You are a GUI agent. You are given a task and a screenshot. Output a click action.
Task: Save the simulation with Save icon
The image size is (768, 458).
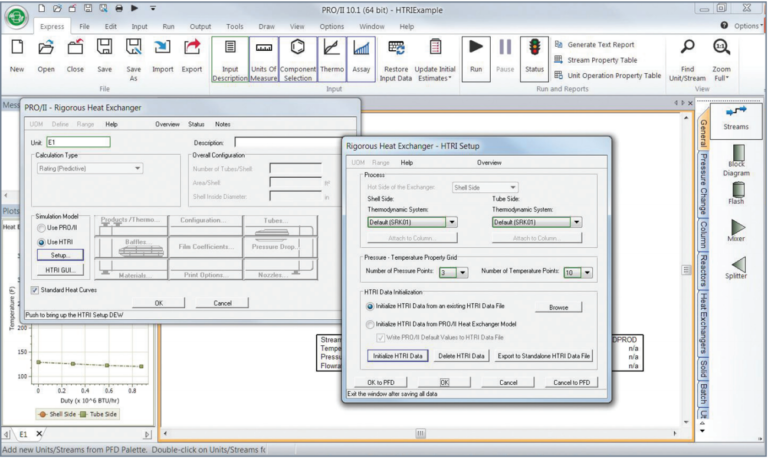pyautogui.click(x=104, y=48)
